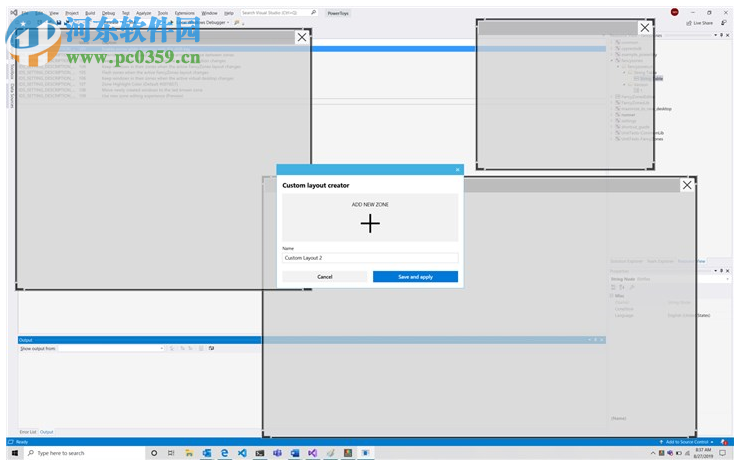Screen dimensions: 739x461
Task: Open the Test menu
Action: tap(126, 13)
